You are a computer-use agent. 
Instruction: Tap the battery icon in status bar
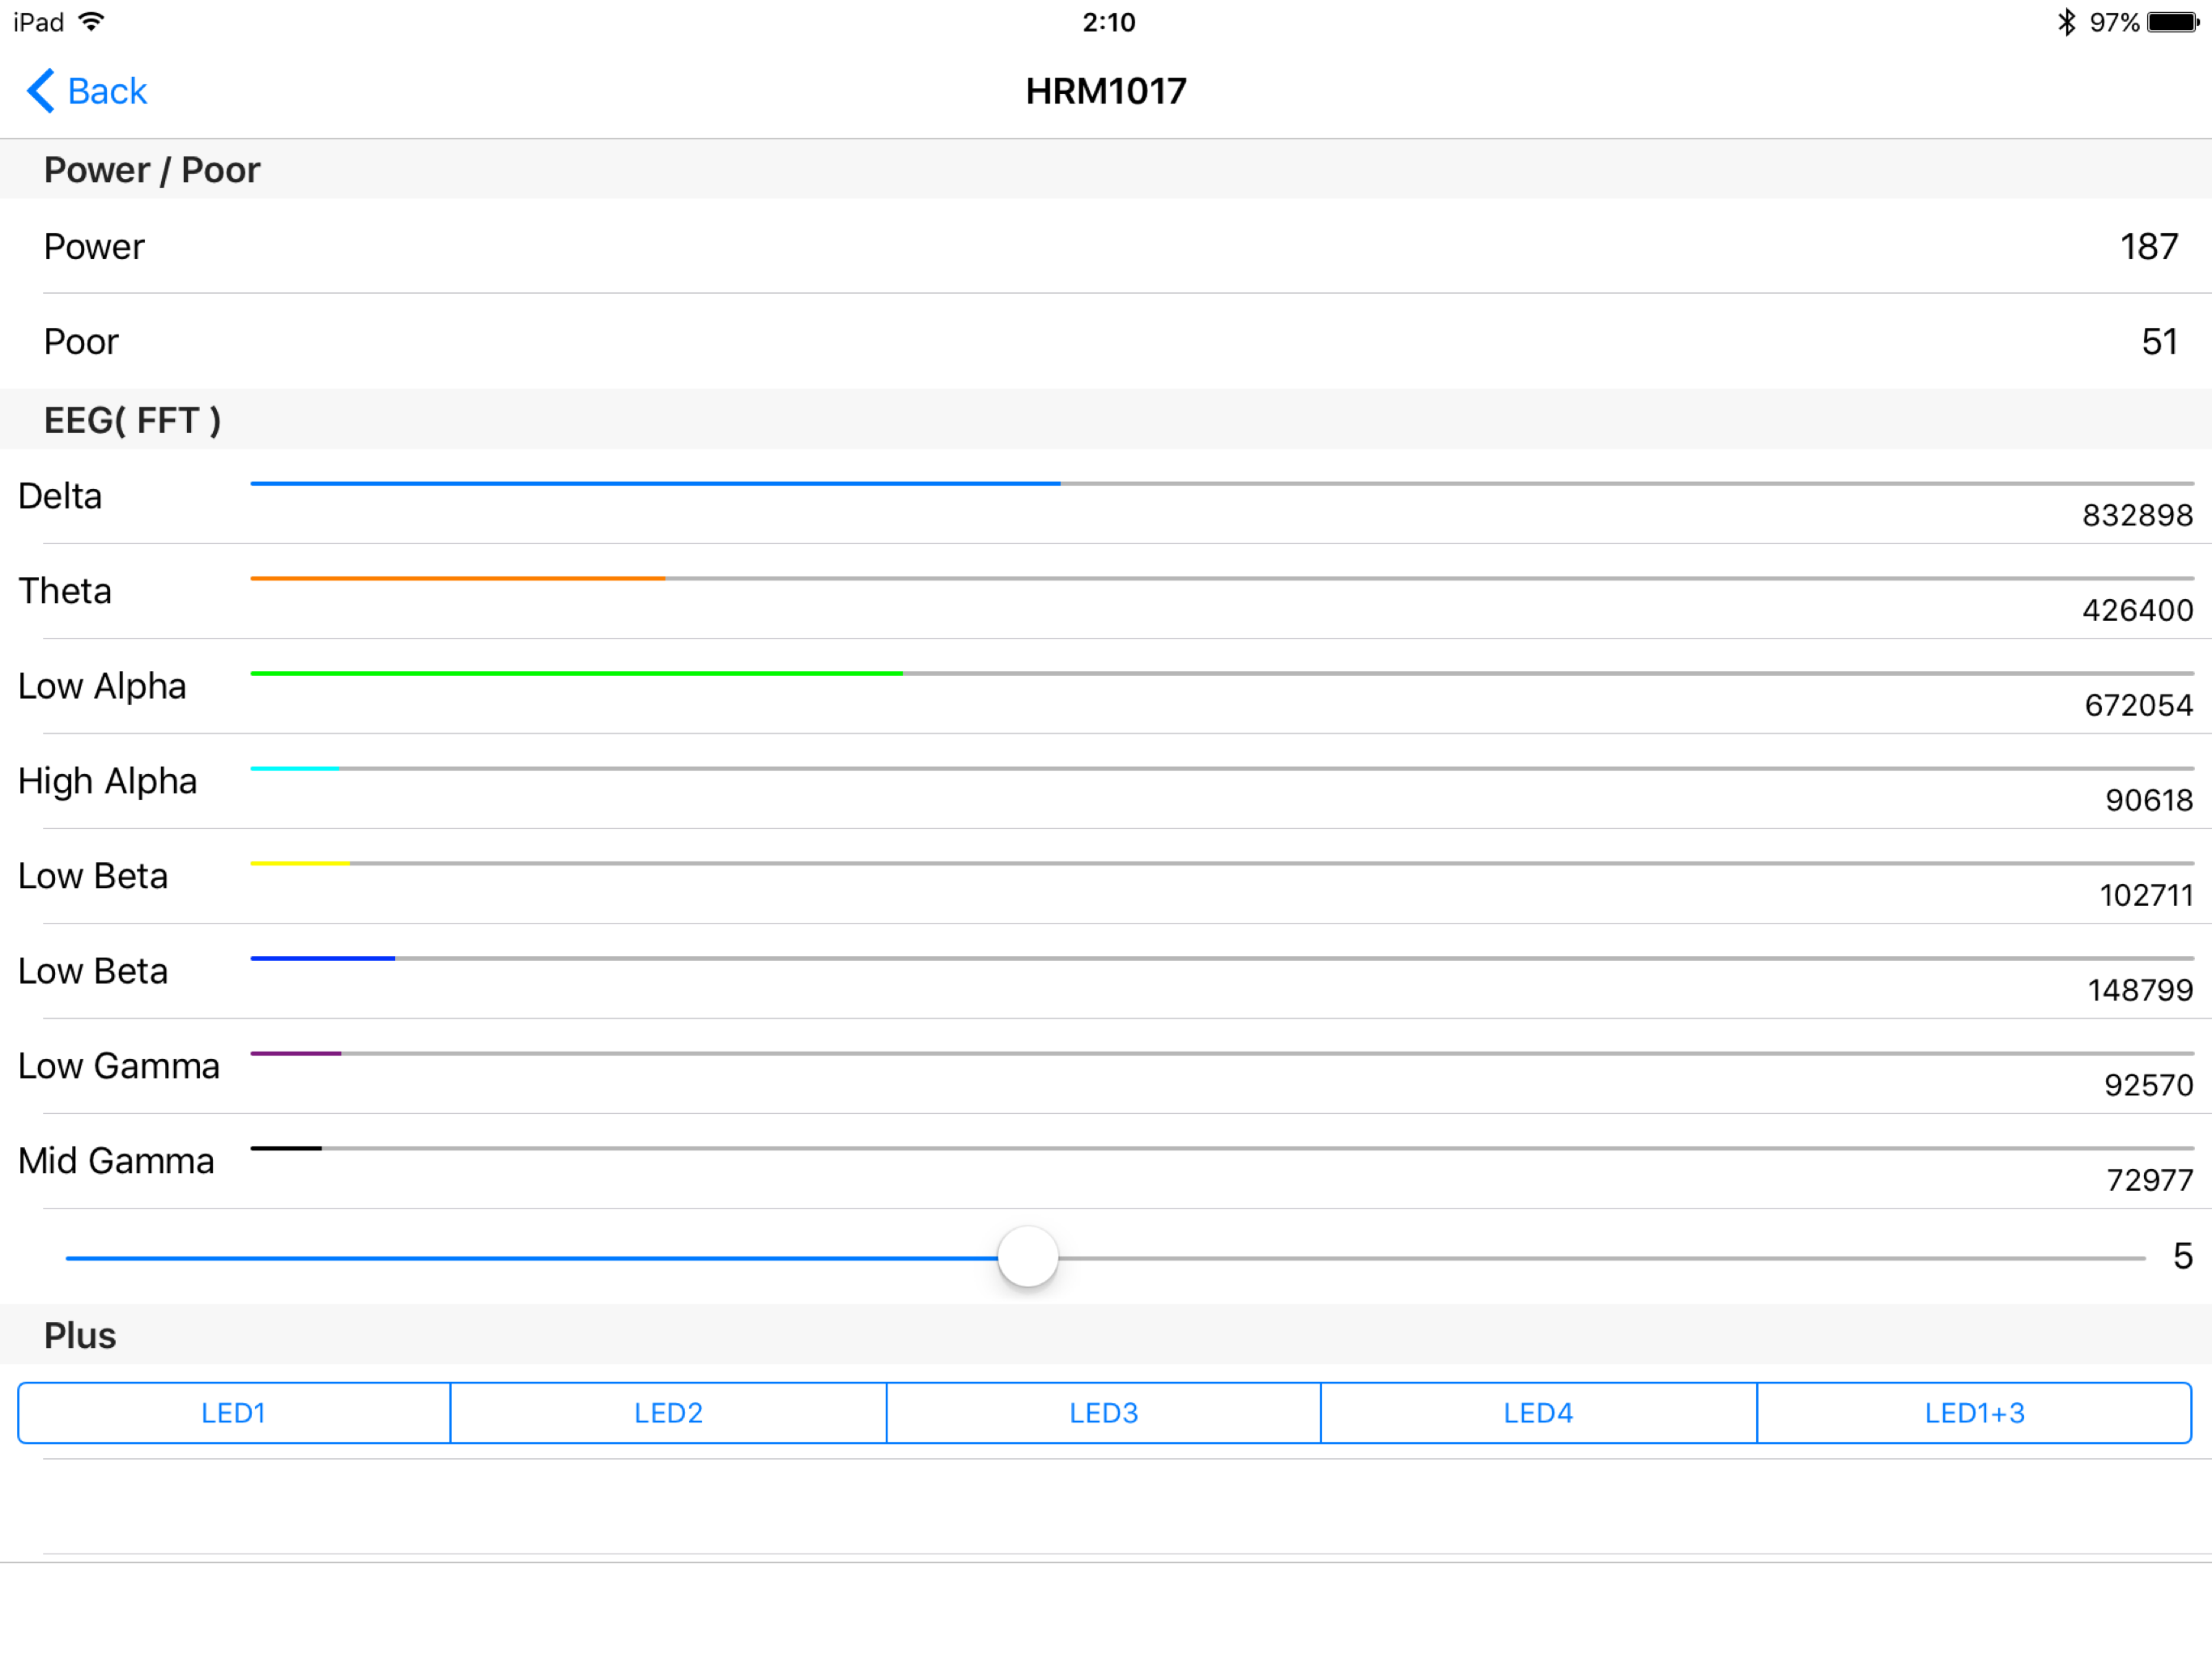(2173, 22)
